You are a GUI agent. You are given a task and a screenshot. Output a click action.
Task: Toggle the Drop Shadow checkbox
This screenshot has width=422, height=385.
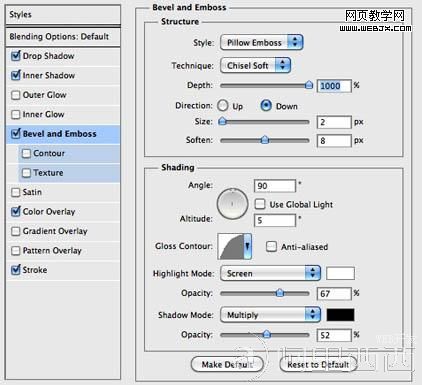[x=15, y=56]
